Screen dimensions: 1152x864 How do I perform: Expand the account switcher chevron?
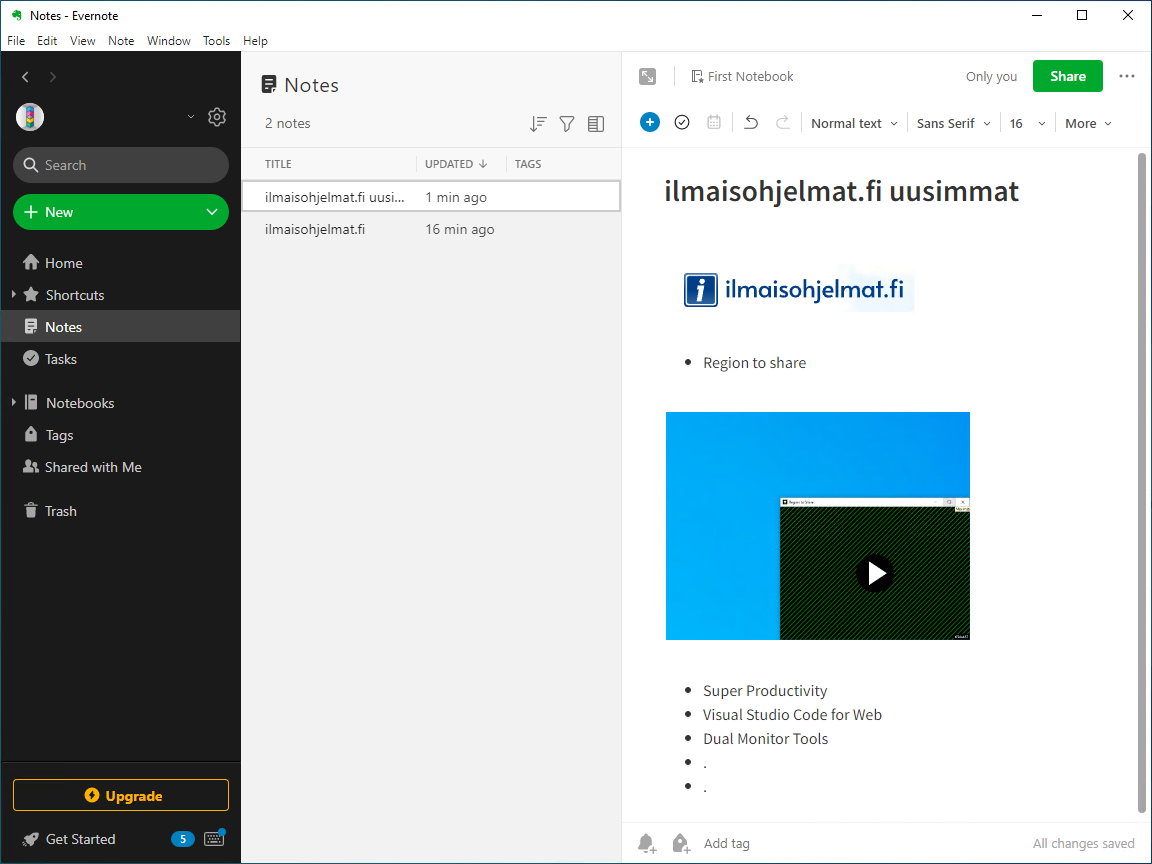pos(191,116)
